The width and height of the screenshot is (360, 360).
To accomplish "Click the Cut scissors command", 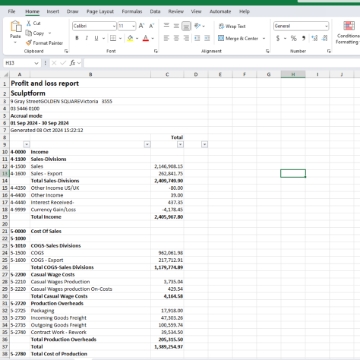I will pos(33,23).
